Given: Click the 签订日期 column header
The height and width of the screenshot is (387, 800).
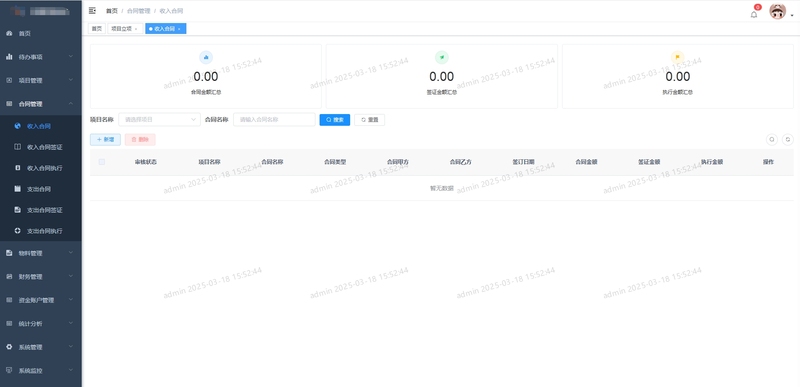Looking at the screenshot, I should 523,162.
